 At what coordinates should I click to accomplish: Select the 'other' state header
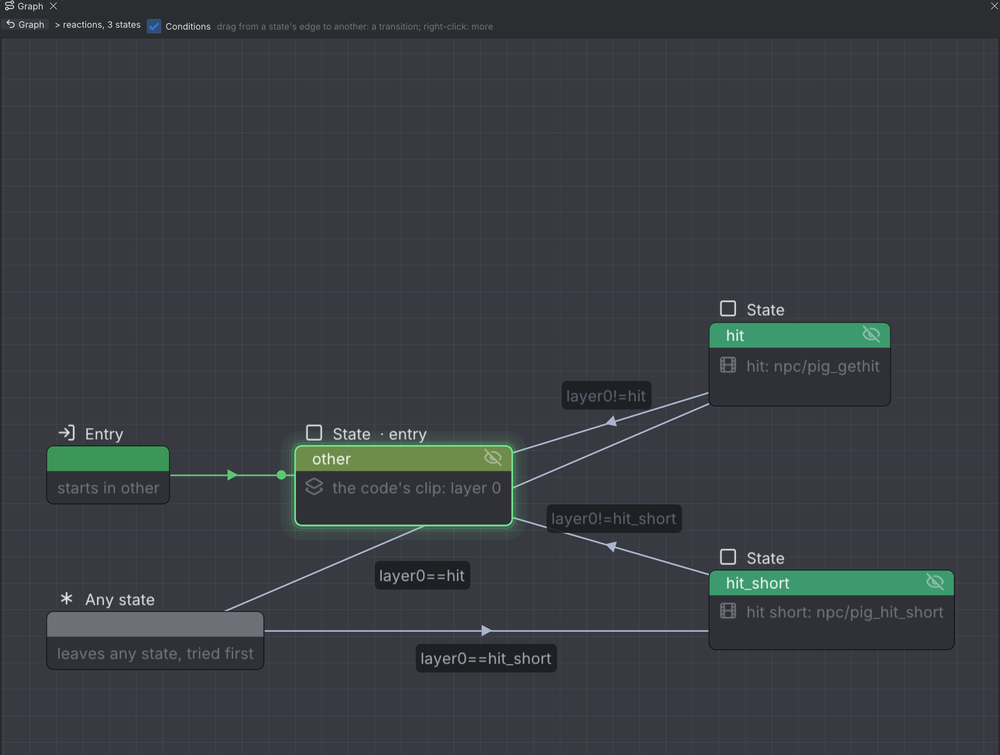coord(404,459)
